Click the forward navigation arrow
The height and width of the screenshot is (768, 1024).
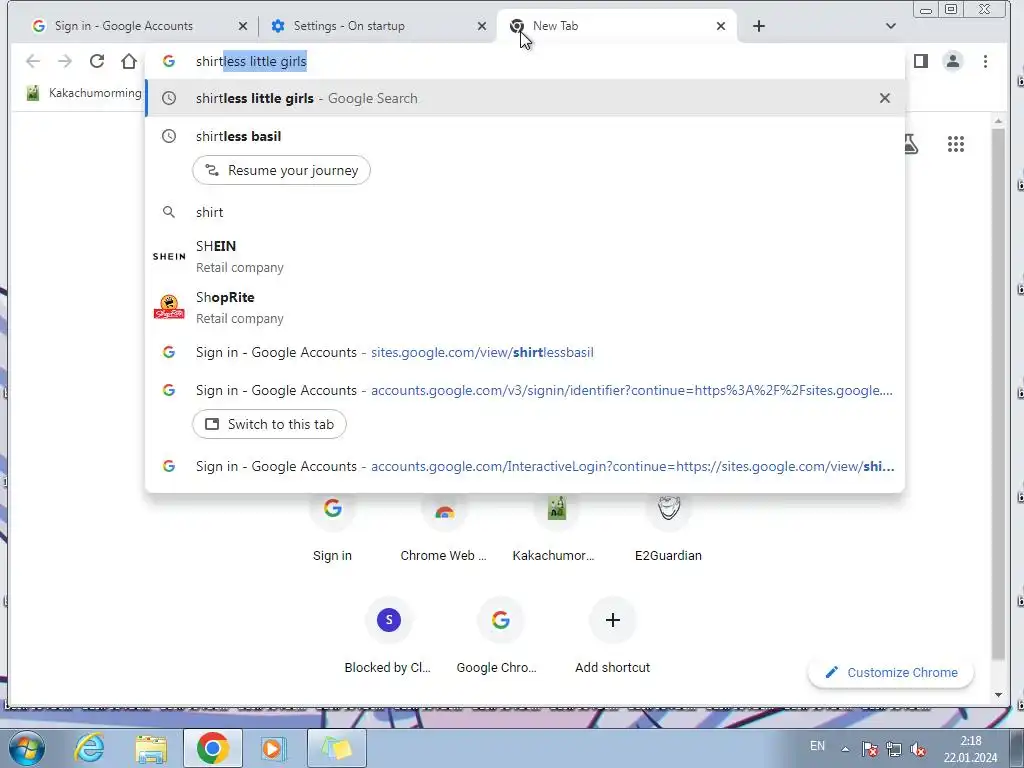click(x=65, y=61)
